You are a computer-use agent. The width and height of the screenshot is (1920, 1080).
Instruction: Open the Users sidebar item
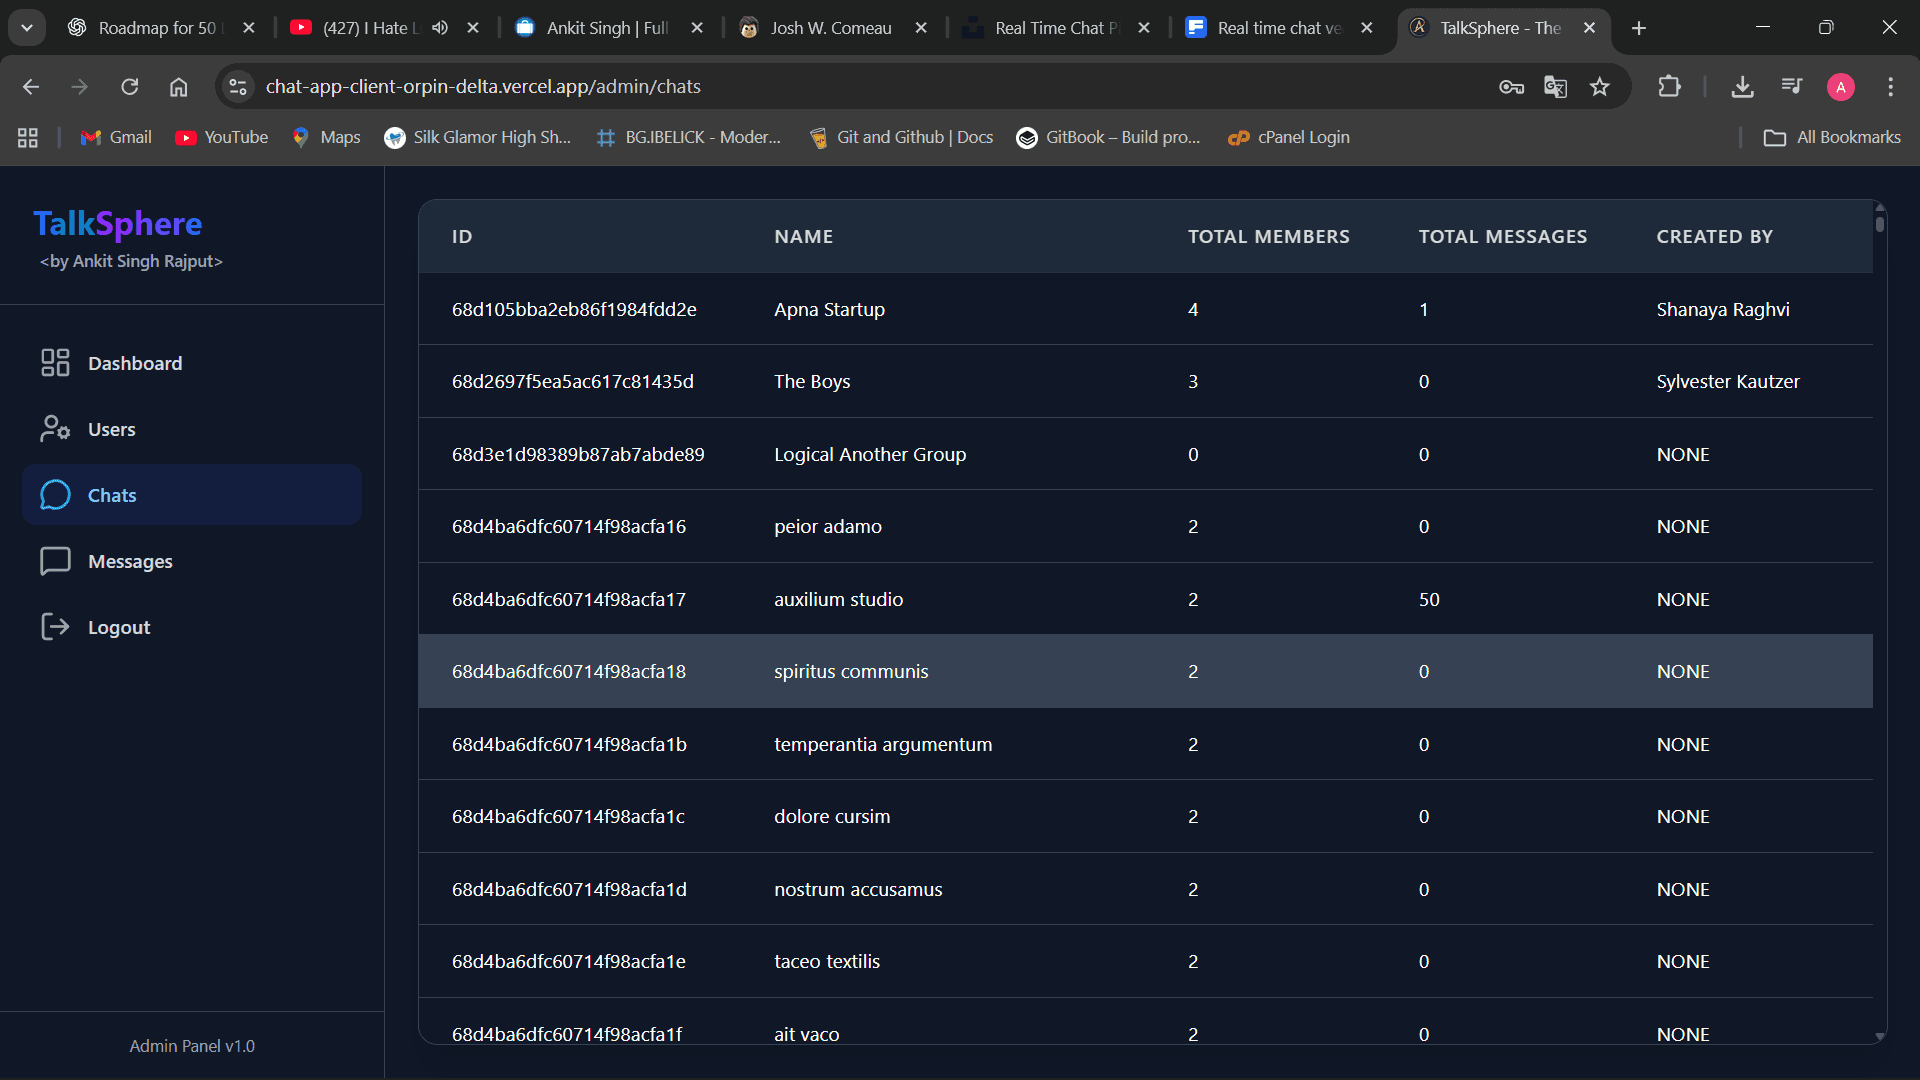[111, 429]
